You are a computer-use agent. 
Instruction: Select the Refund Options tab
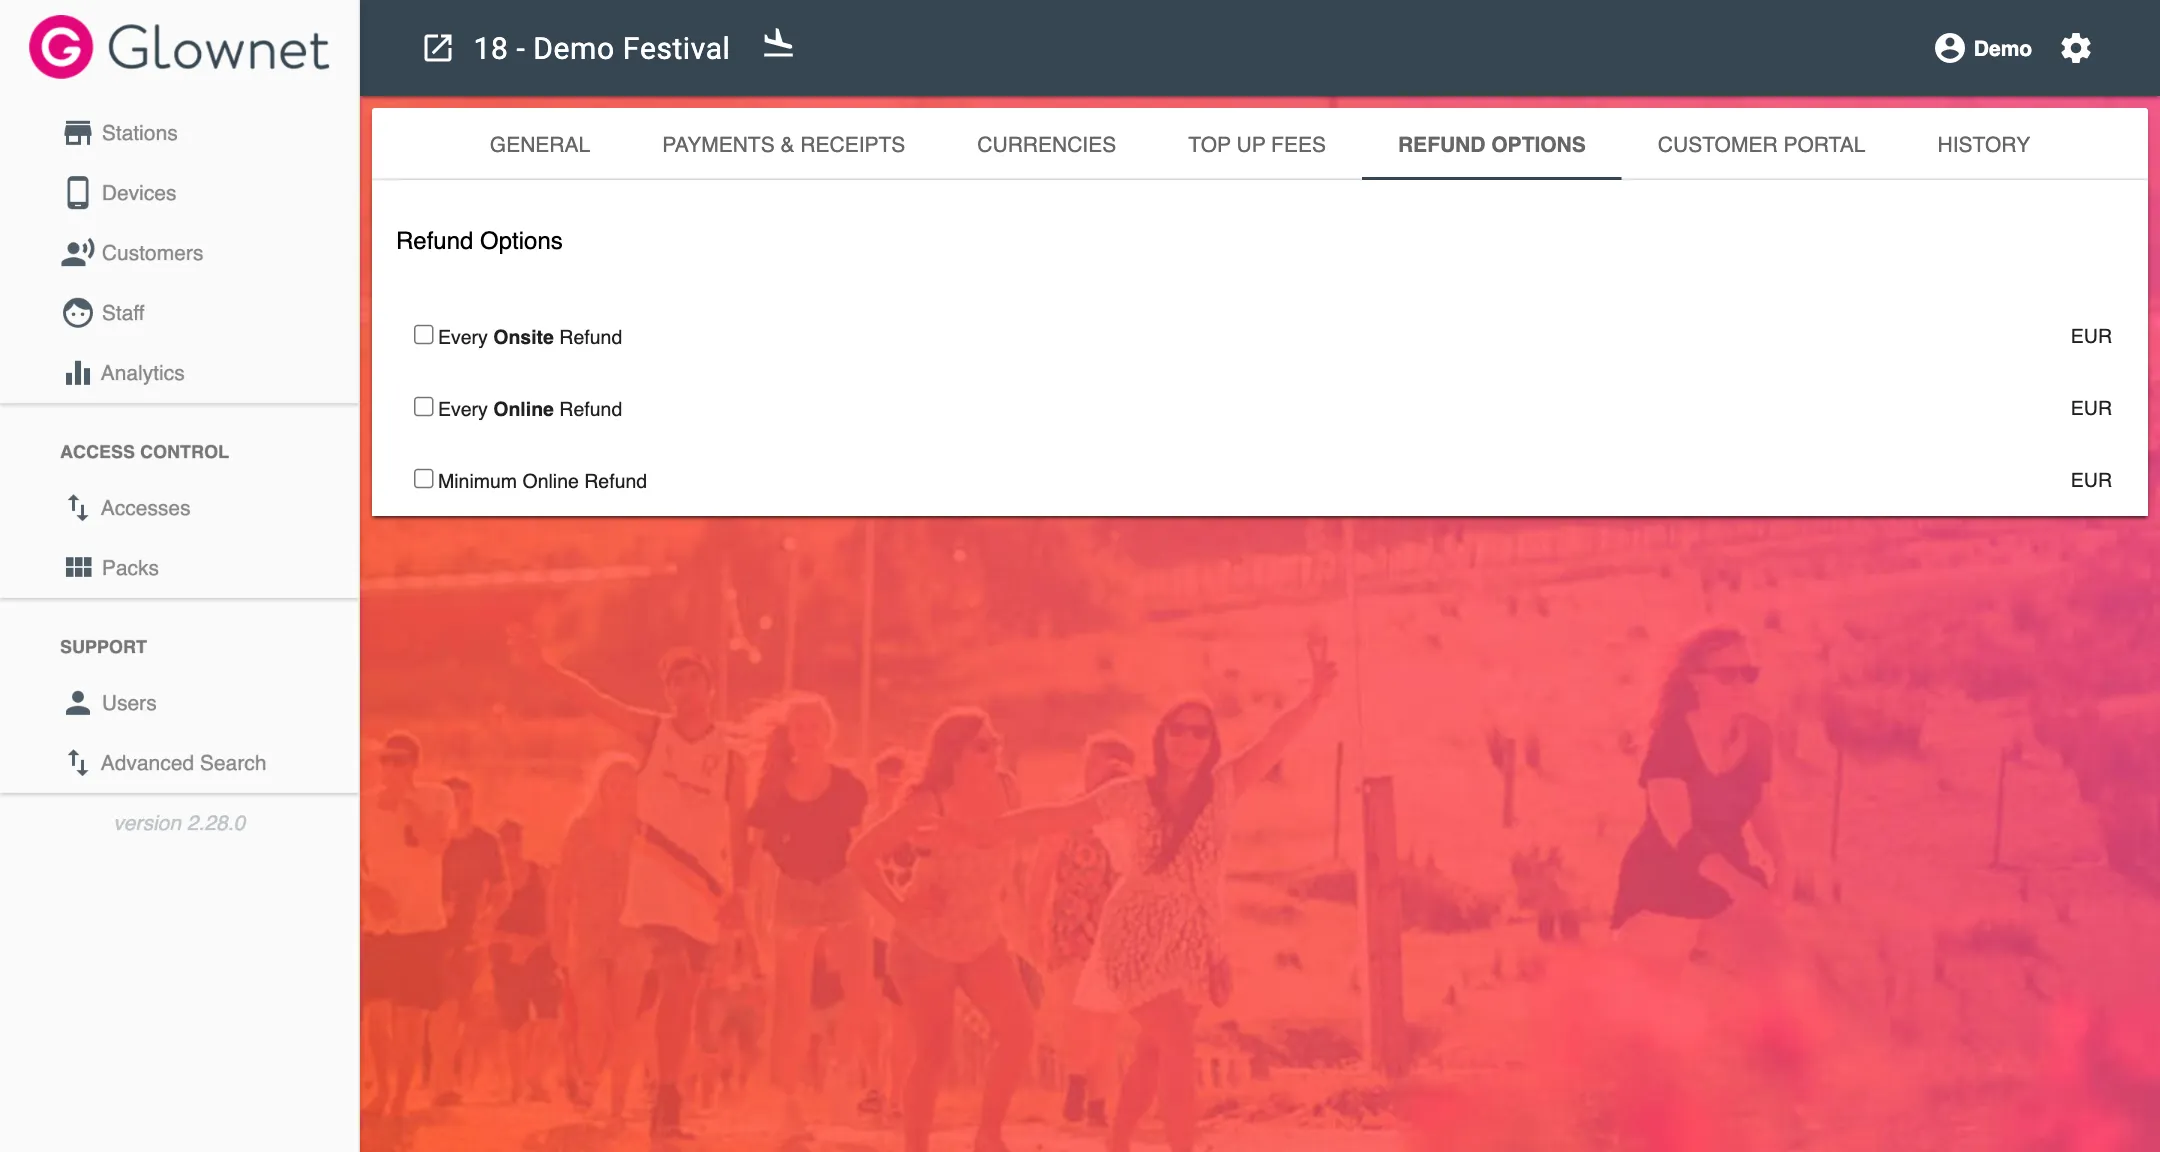(1491, 145)
